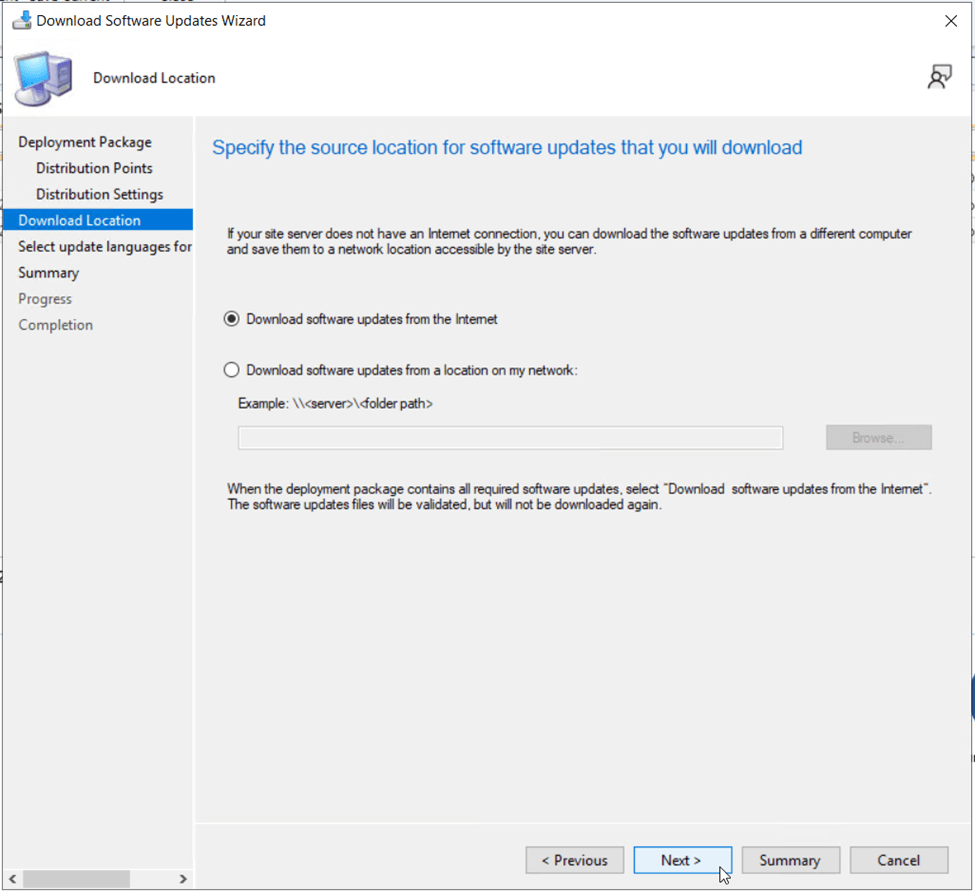The height and width of the screenshot is (892, 975).
Task: Go to the Deployment Package step
Action: coord(85,142)
